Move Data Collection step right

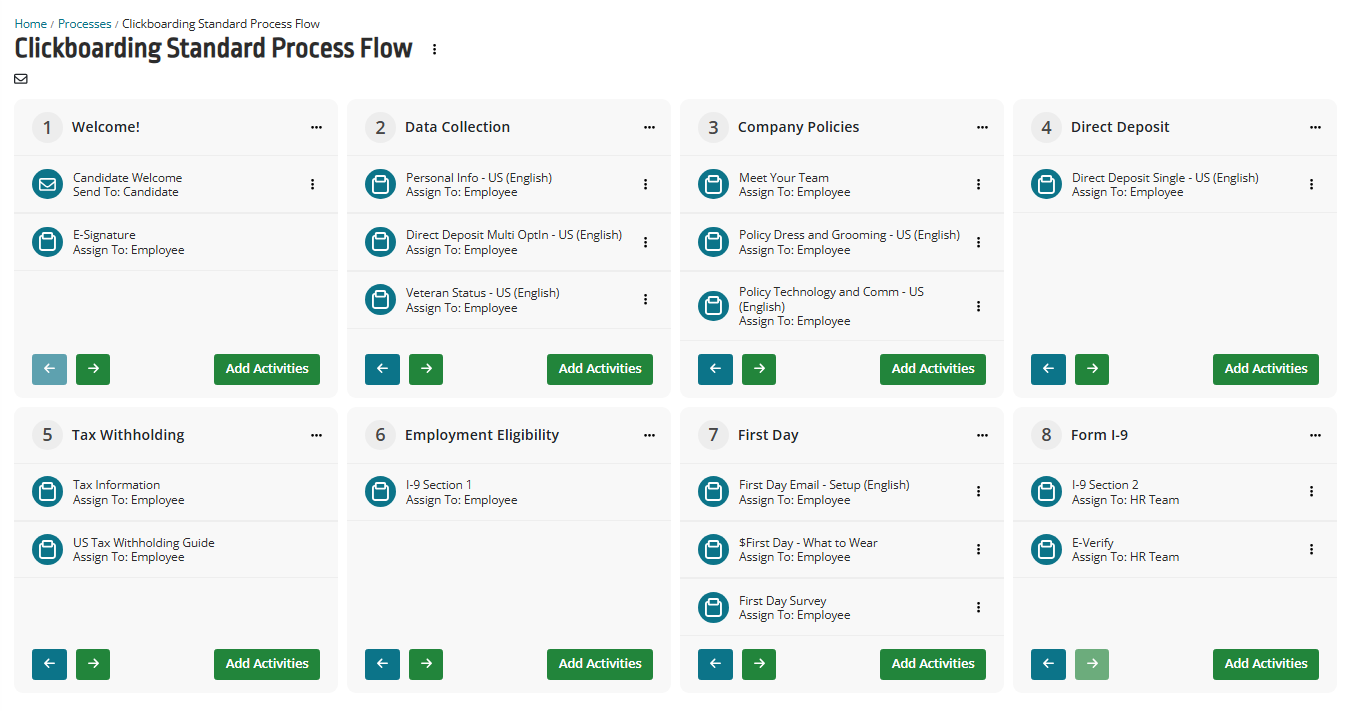(426, 369)
